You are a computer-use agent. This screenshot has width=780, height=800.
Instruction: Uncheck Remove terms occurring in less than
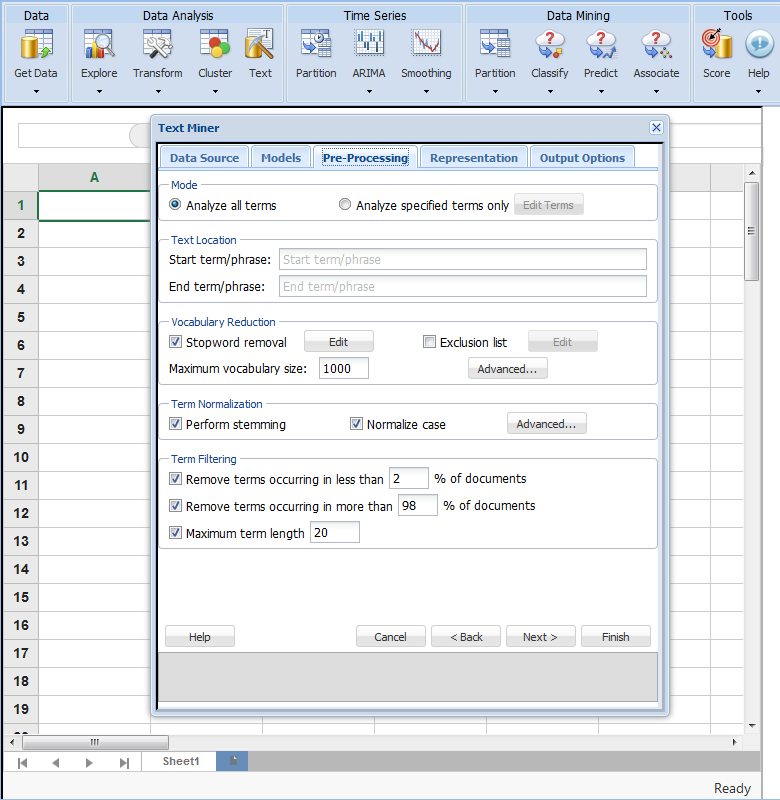click(175, 479)
